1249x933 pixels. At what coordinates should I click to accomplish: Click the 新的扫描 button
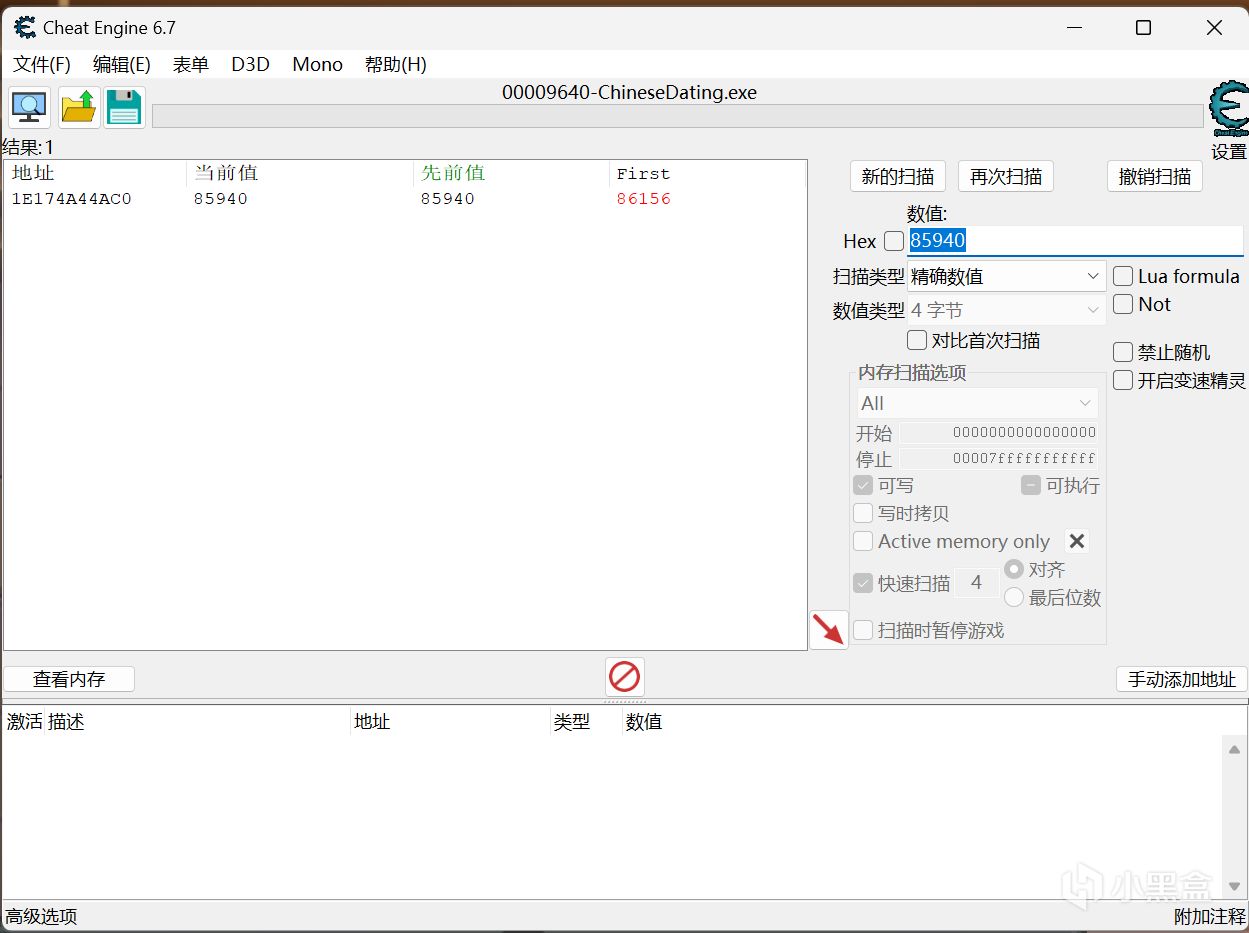pos(897,176)
